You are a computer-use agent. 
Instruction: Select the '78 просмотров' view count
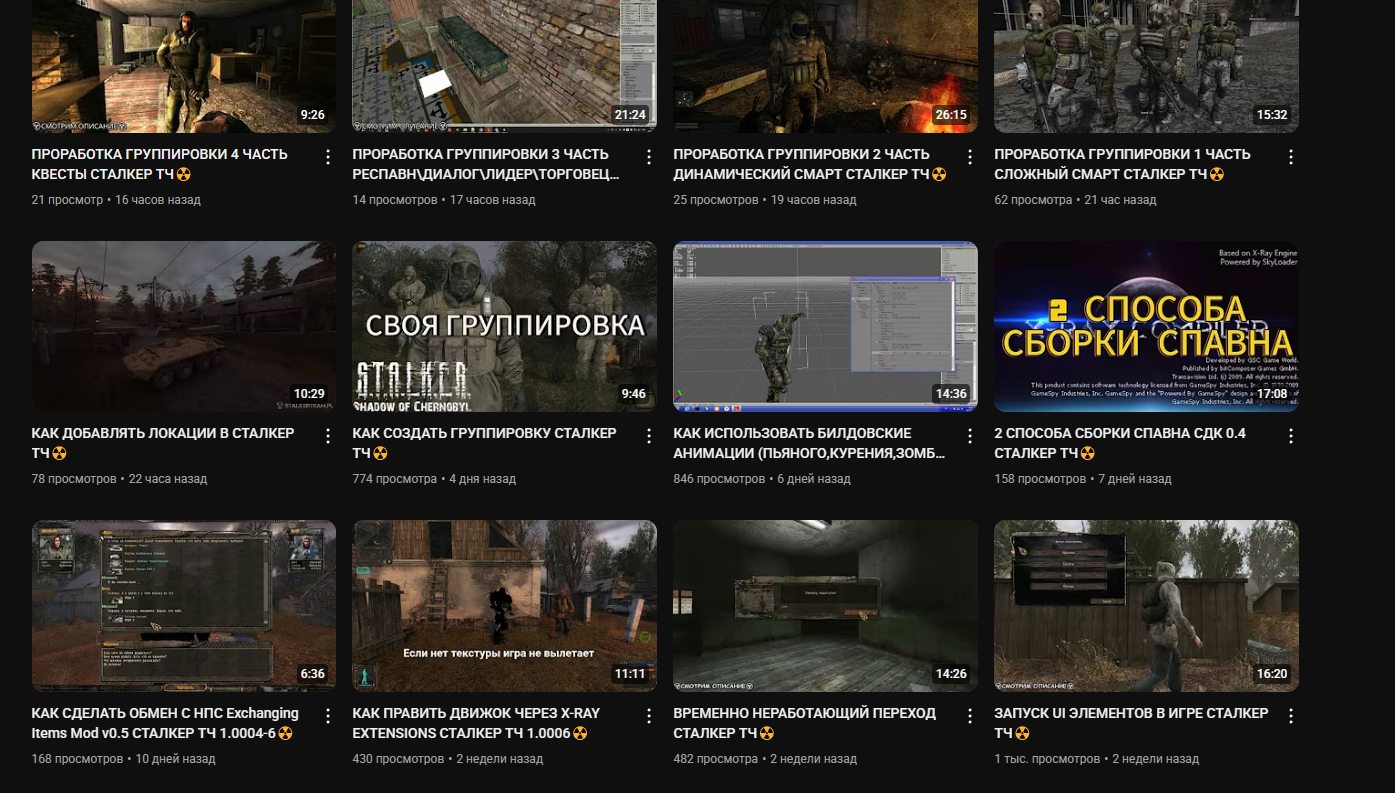[x=74, y=479]
